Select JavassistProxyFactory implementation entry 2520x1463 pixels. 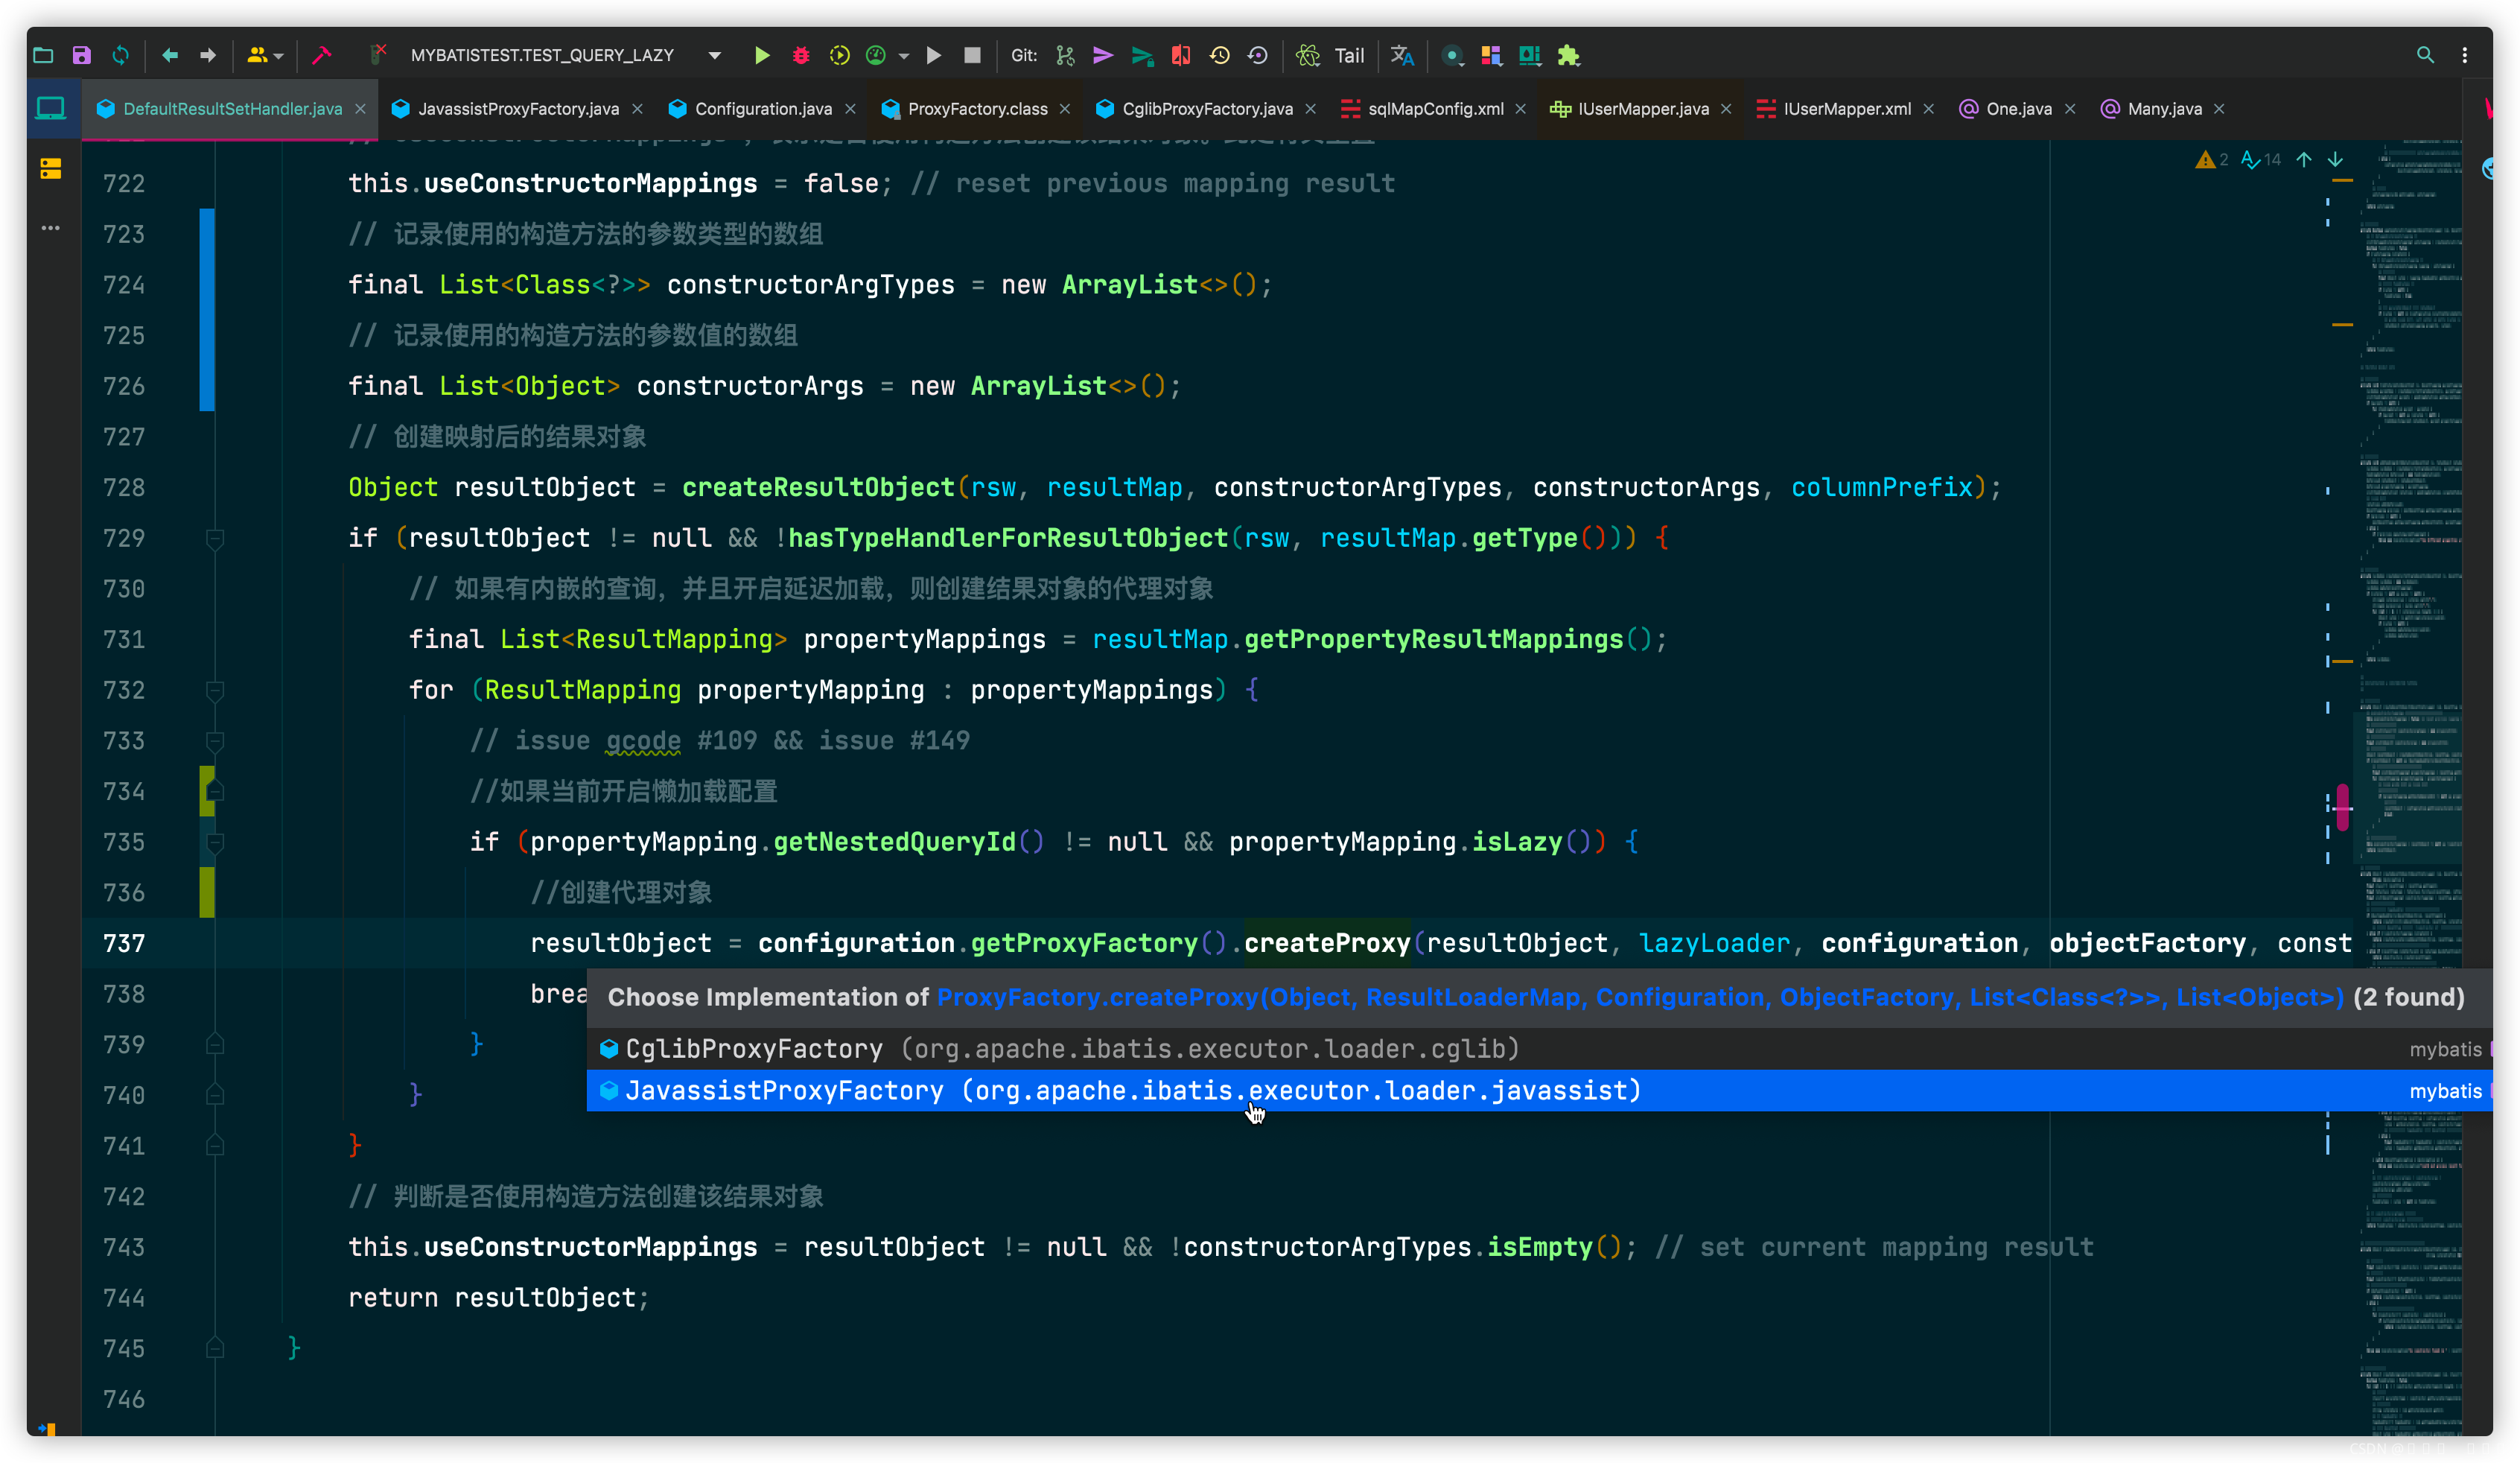click(x=784, y=1090)
